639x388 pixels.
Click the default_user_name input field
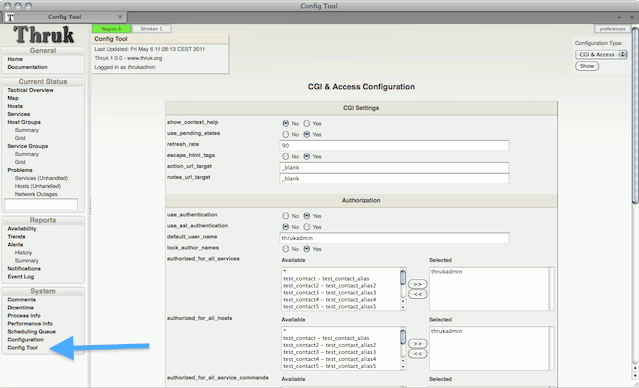pos(394,238)
